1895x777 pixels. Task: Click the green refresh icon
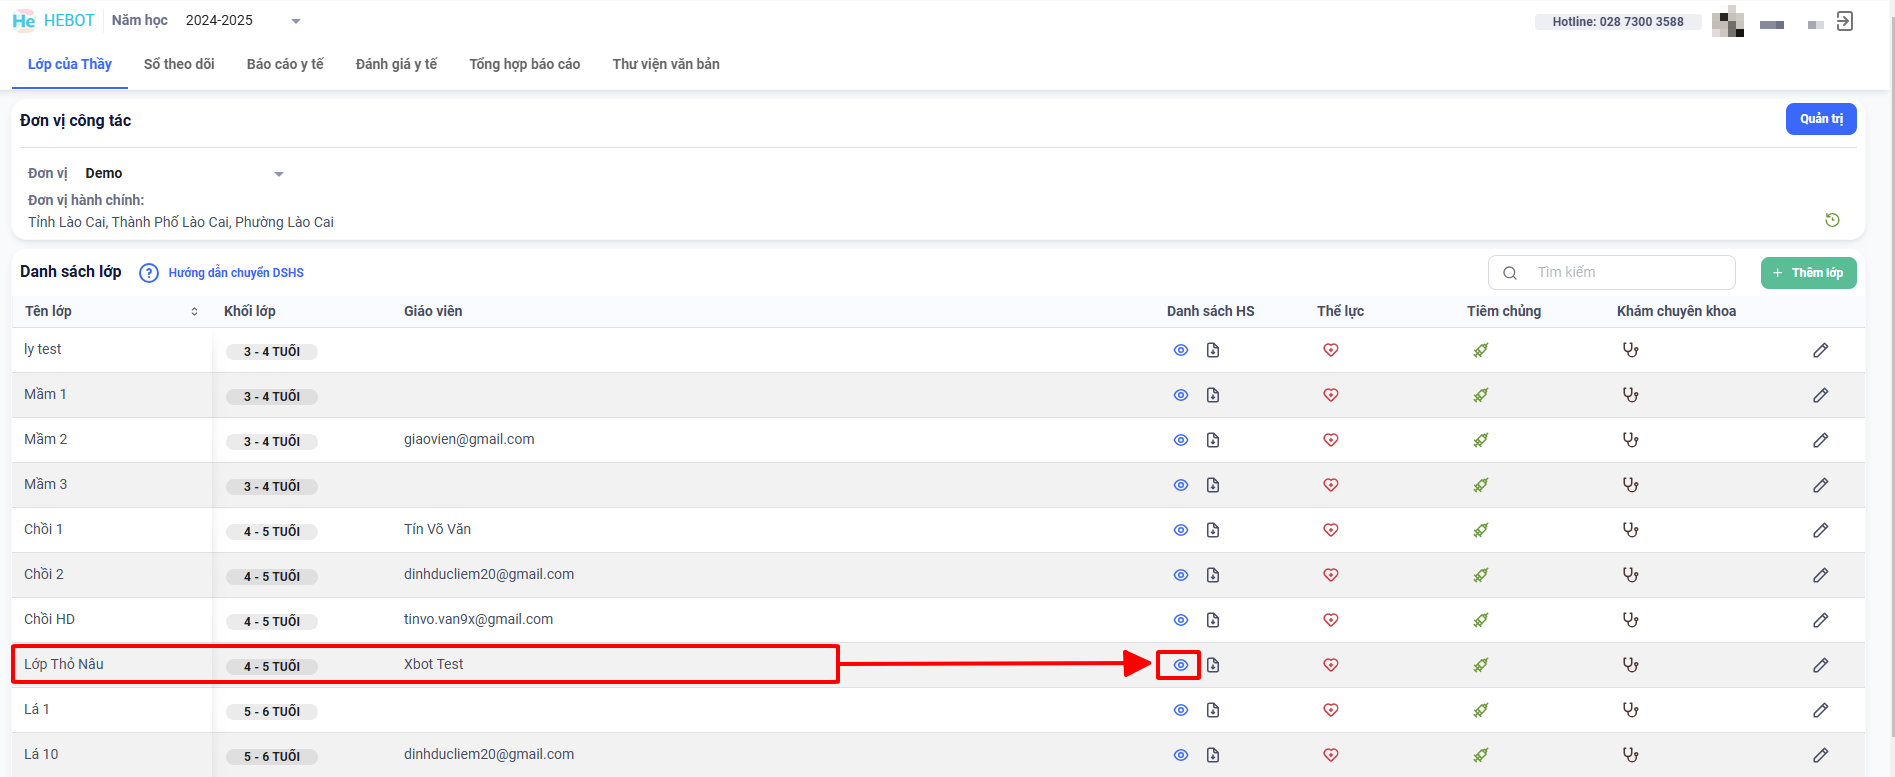click(1832, 220)
